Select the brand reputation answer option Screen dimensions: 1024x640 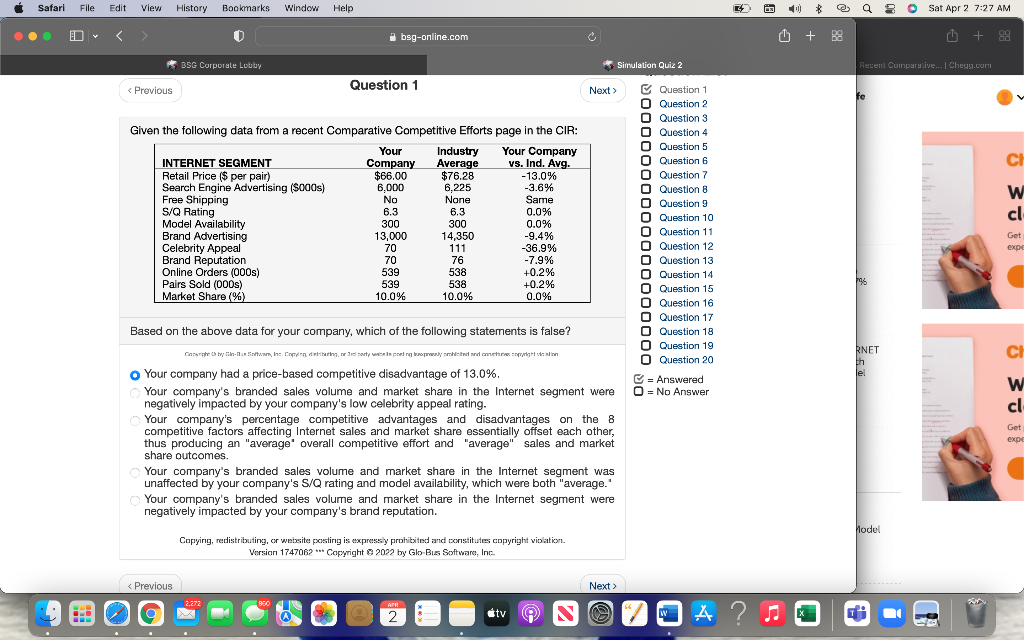[135, 499]
